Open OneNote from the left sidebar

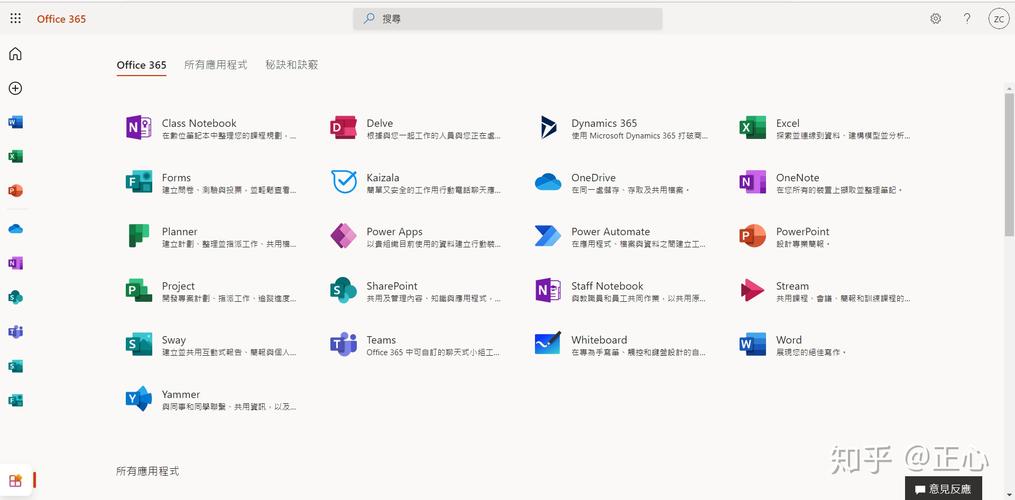(x=16, y=263)
